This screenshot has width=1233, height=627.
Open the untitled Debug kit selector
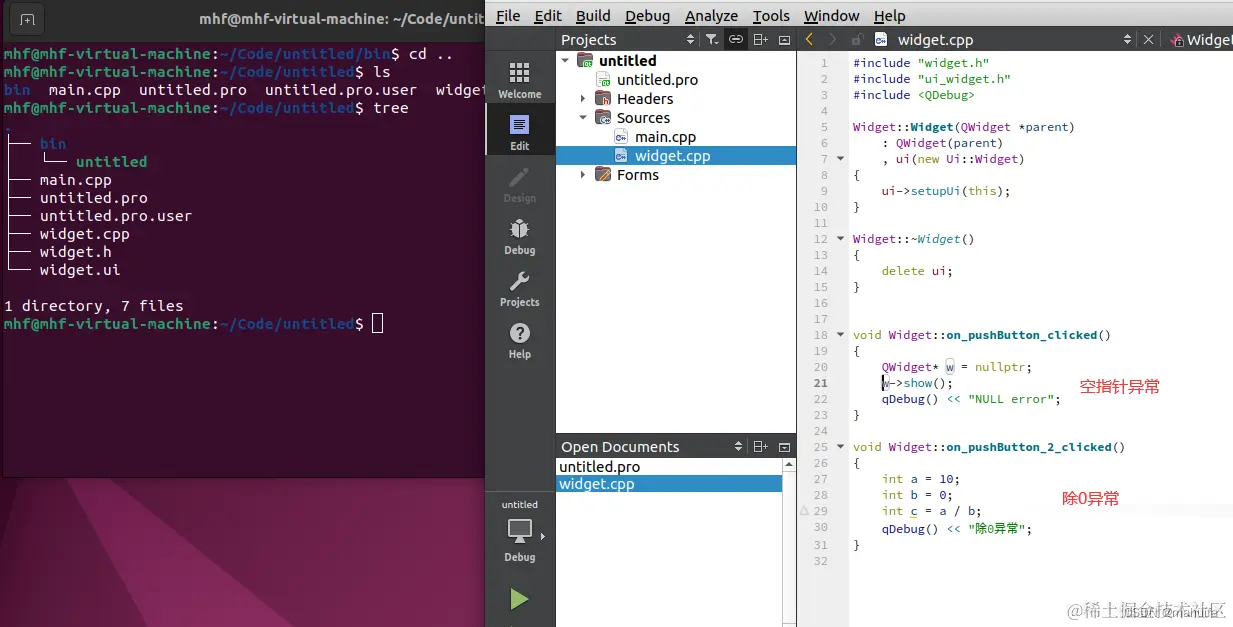tap(519, 531)
